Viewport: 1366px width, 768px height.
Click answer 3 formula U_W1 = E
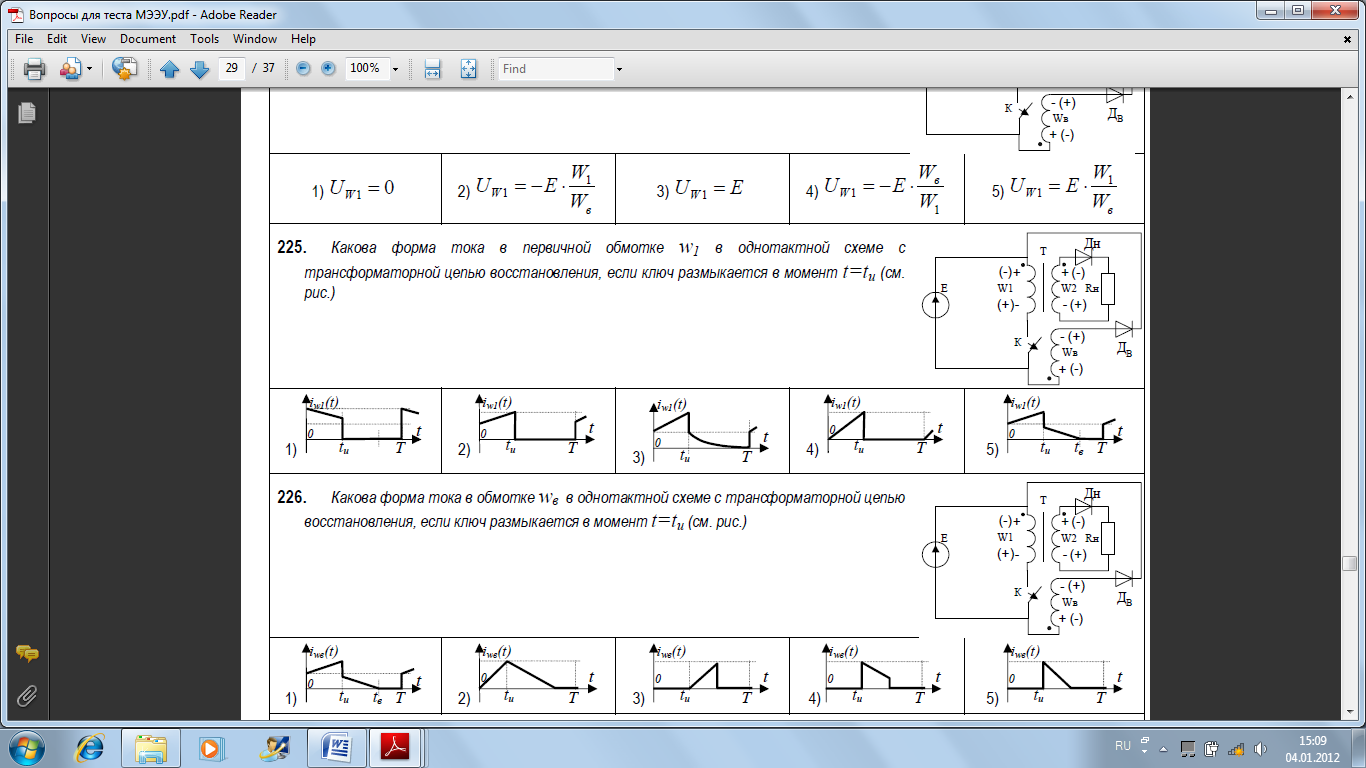tap(699, 187)
